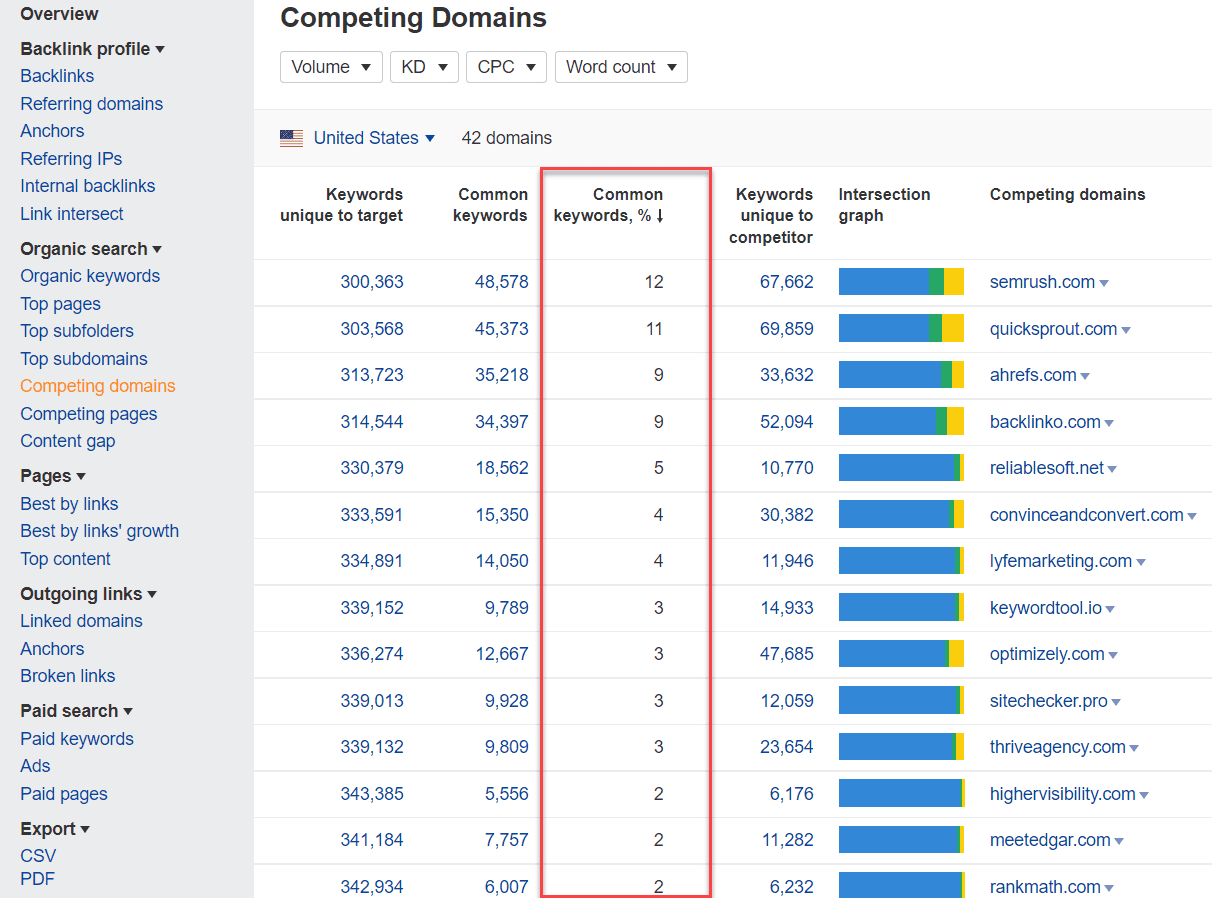The width and height of the screenshot is (1212, 898).
Task: Collapse the Organic search section
Action: point(83,248)
